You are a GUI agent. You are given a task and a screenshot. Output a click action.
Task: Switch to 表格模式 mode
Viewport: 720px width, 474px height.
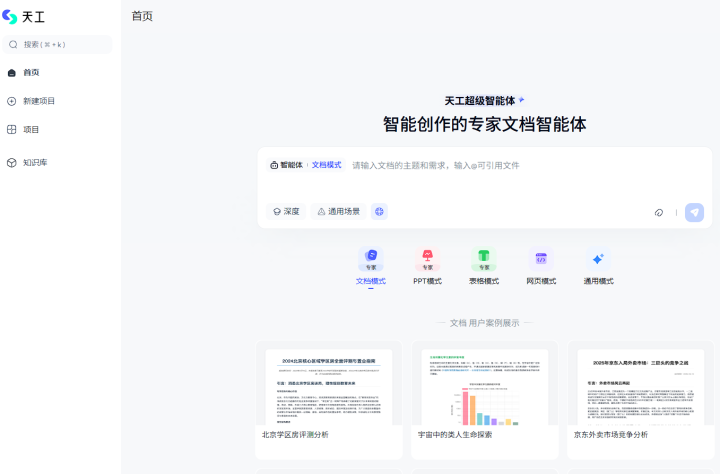tap(484, 259)
